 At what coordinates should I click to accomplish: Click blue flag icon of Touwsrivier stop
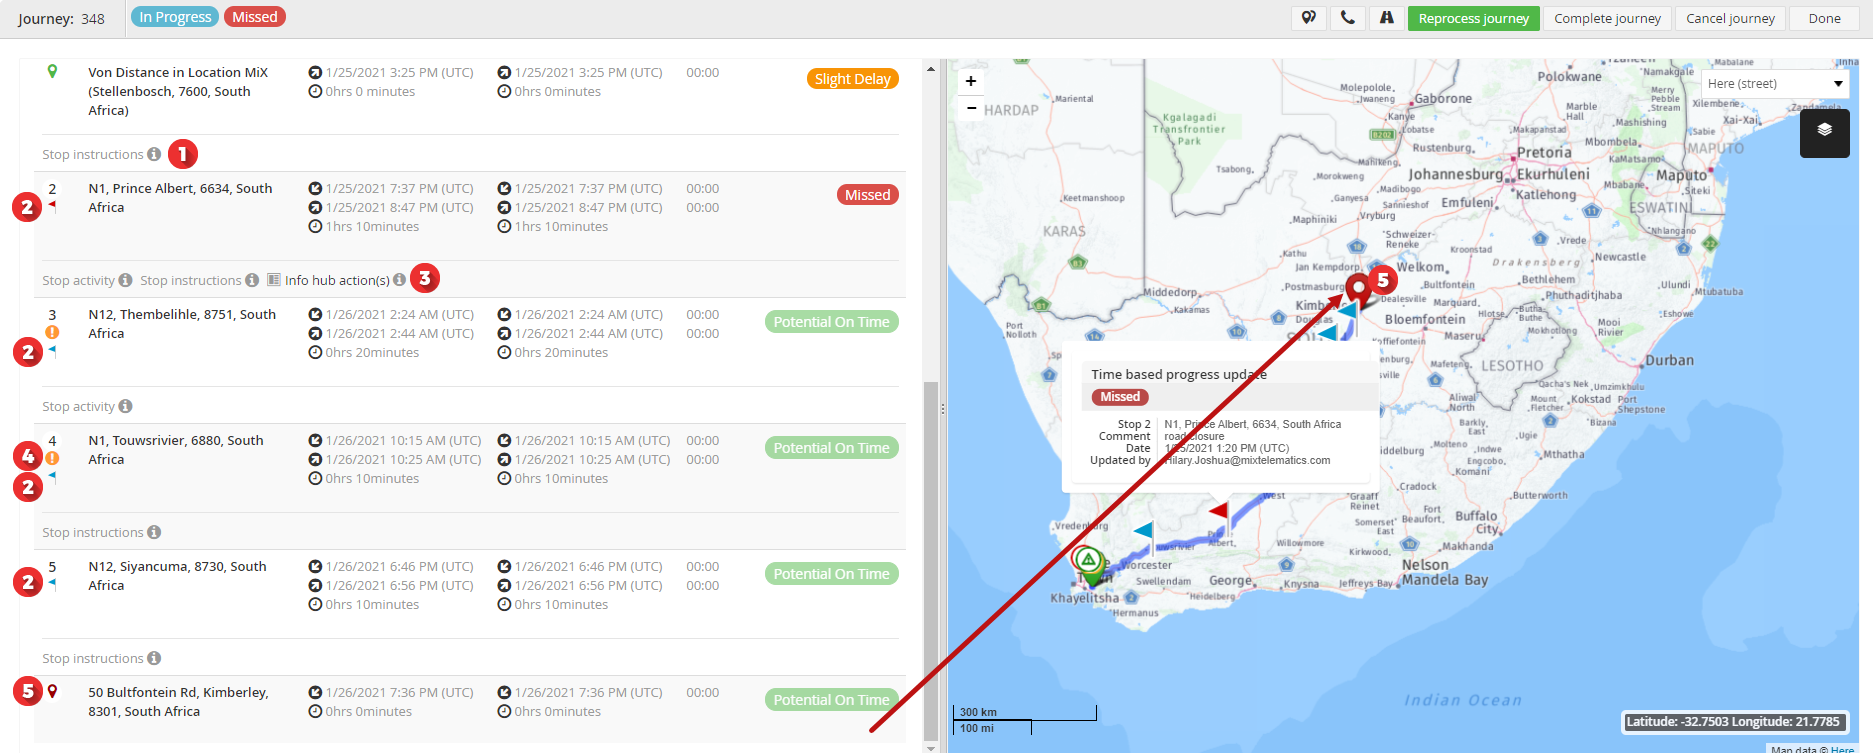pyautogui.click(x=52, y=477)
